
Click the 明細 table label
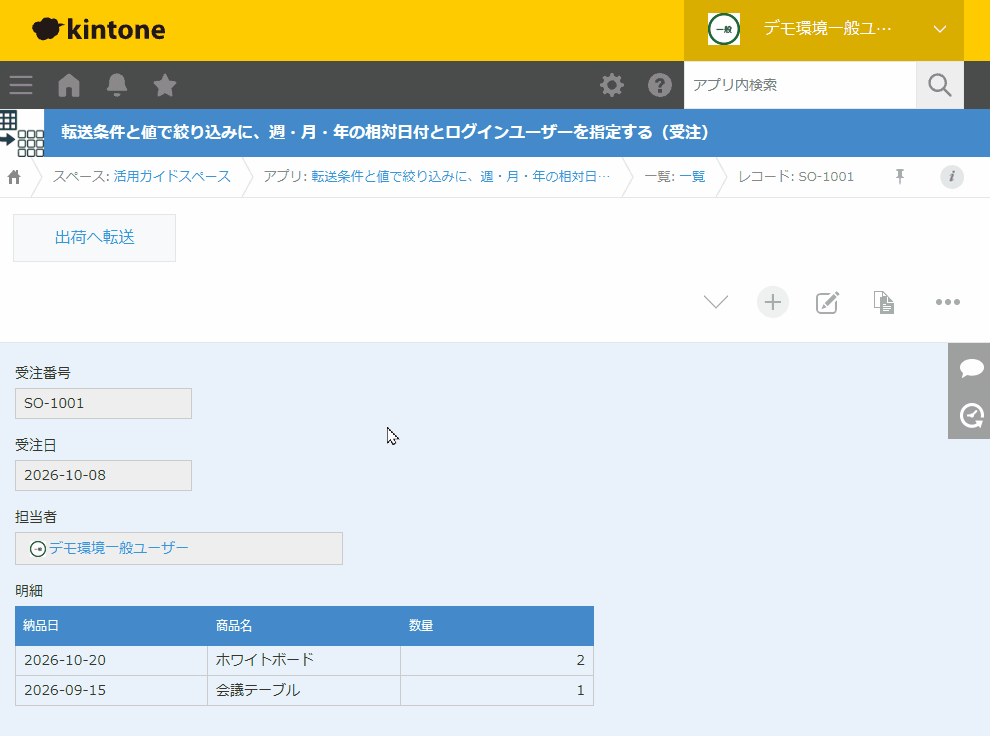[29, 591]
